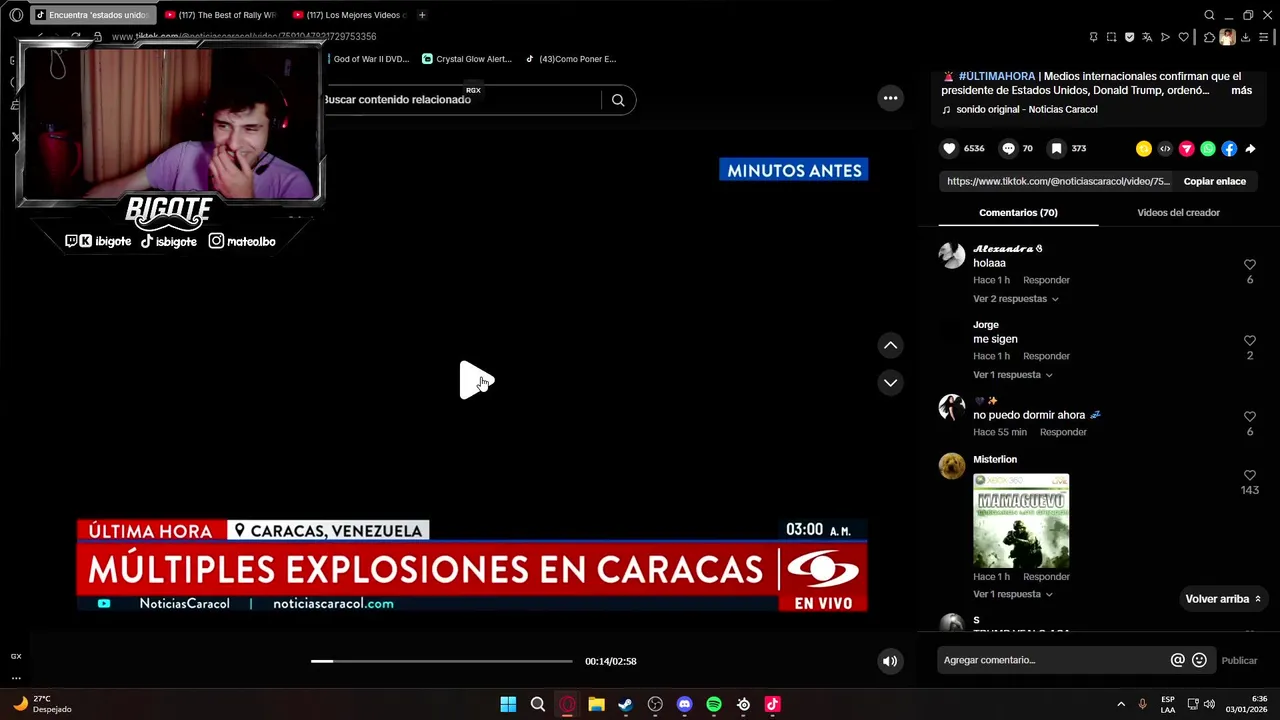Open Misterlion's profile avatar
This screenshot has width=1280, height=720.
coord(951,466)
